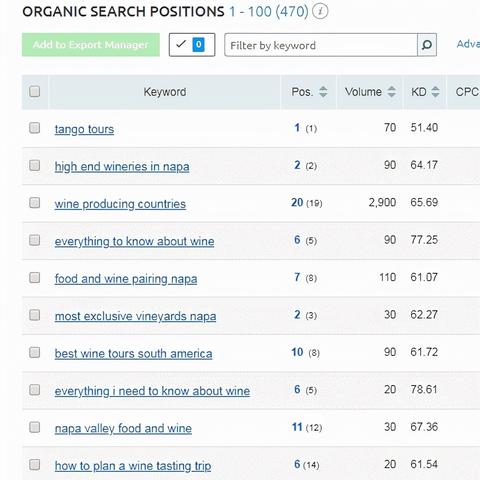This screenshot has width=480, height=480.
Task: Click the 2,900 volume value
Action: click(x=382, y=202)
